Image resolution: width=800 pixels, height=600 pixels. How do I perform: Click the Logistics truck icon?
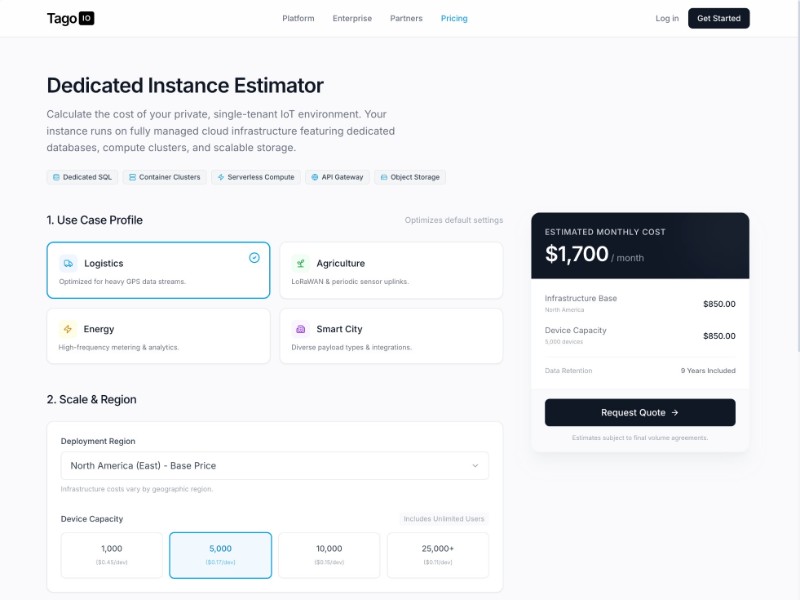click(x=68, y=263)
